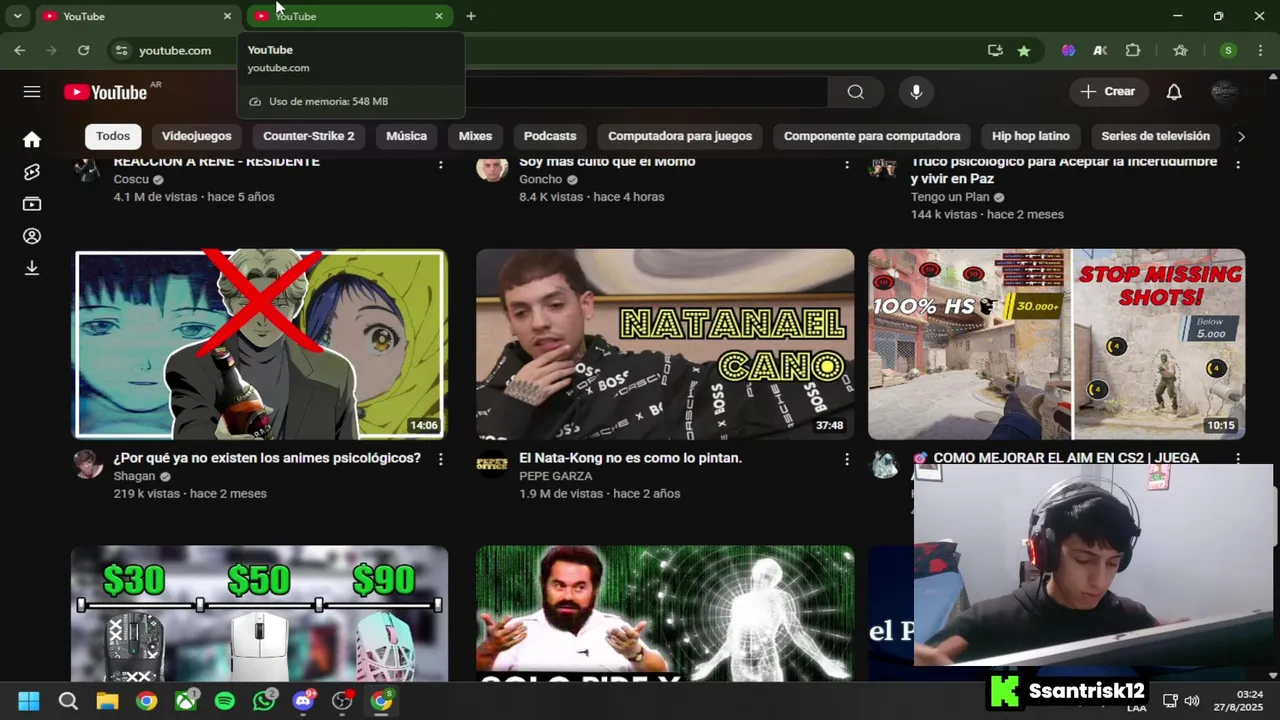1280x720 pixels.
Task: Reload the page
Action: click(83, 50)
